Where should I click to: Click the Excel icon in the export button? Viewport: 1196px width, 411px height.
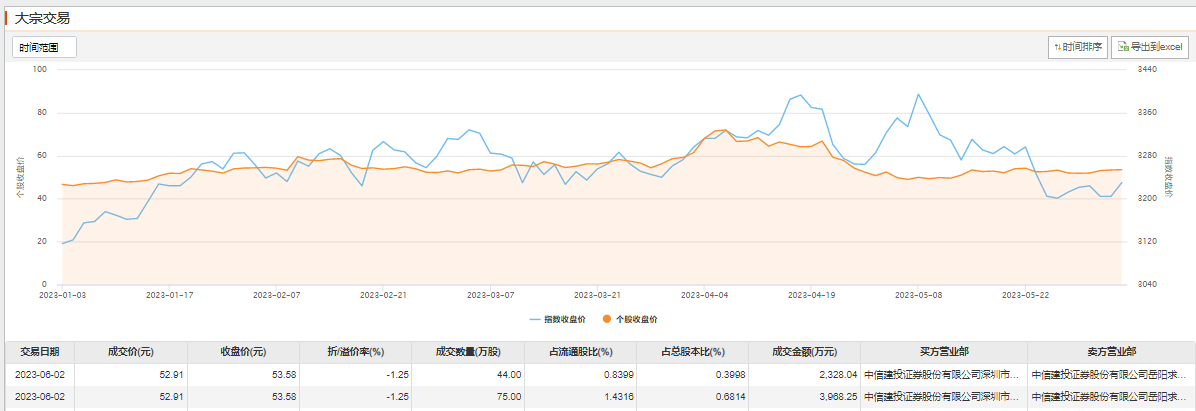pyautogui.click(x=1124, y=47)
